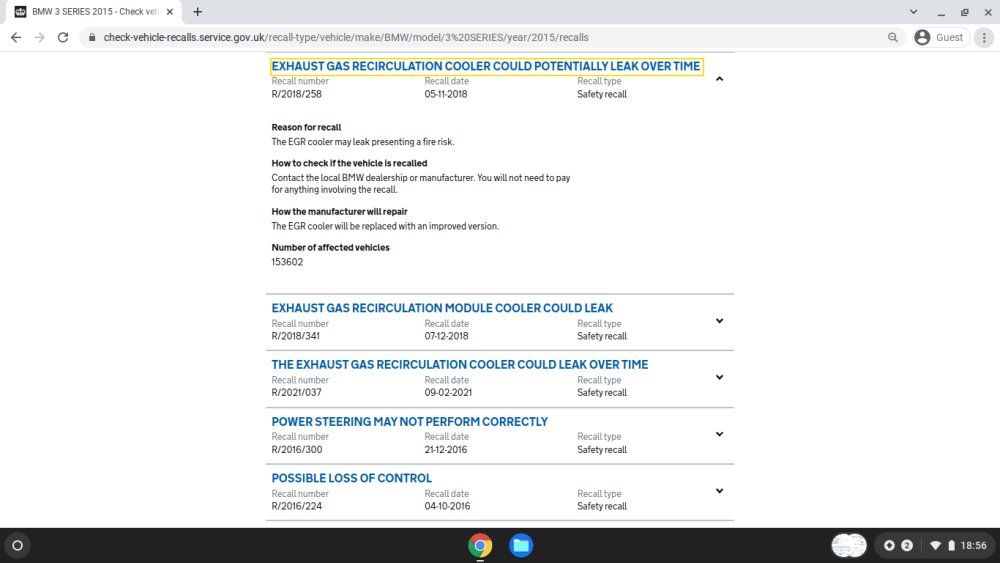1000x563 pixels.
Task: Open the Guest profile button
Action: [941, 38]
